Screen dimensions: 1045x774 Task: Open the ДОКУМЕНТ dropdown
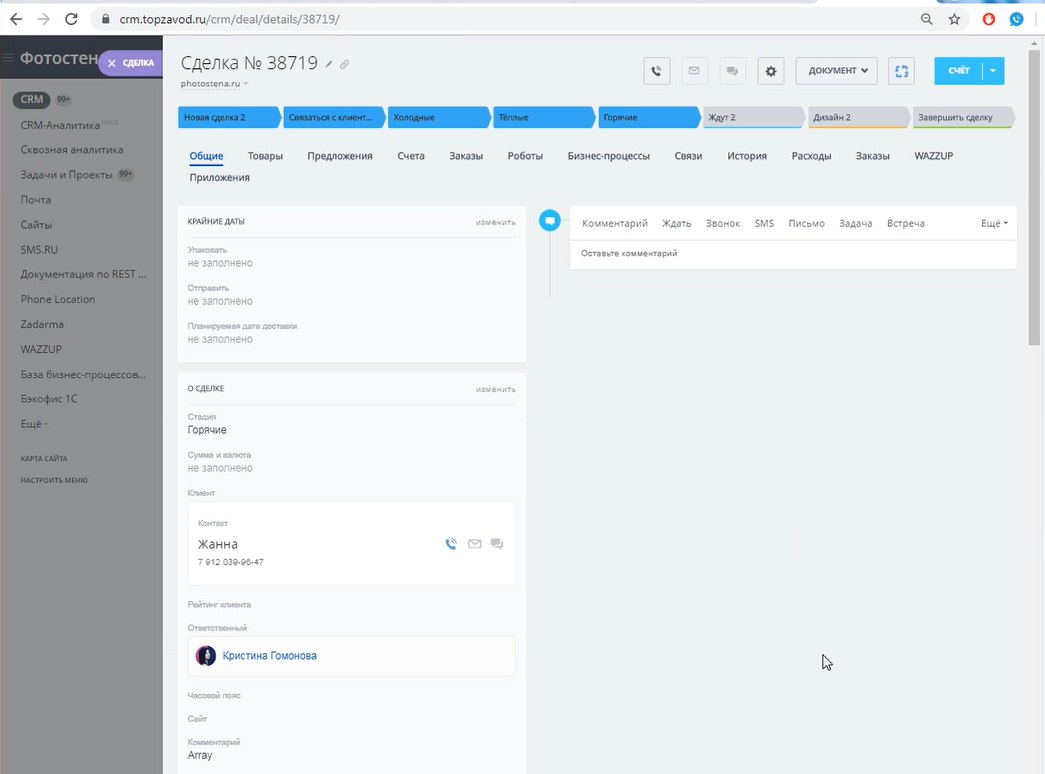pyautogui.click(x=836, y=71)
